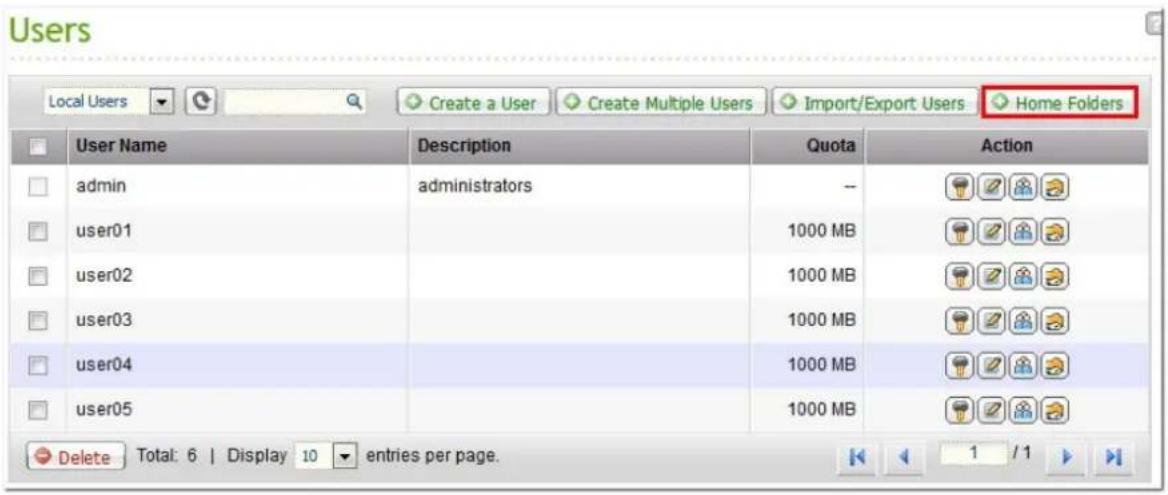
Task: Open shared folder permissions for user02
Action: (1054, 276)
